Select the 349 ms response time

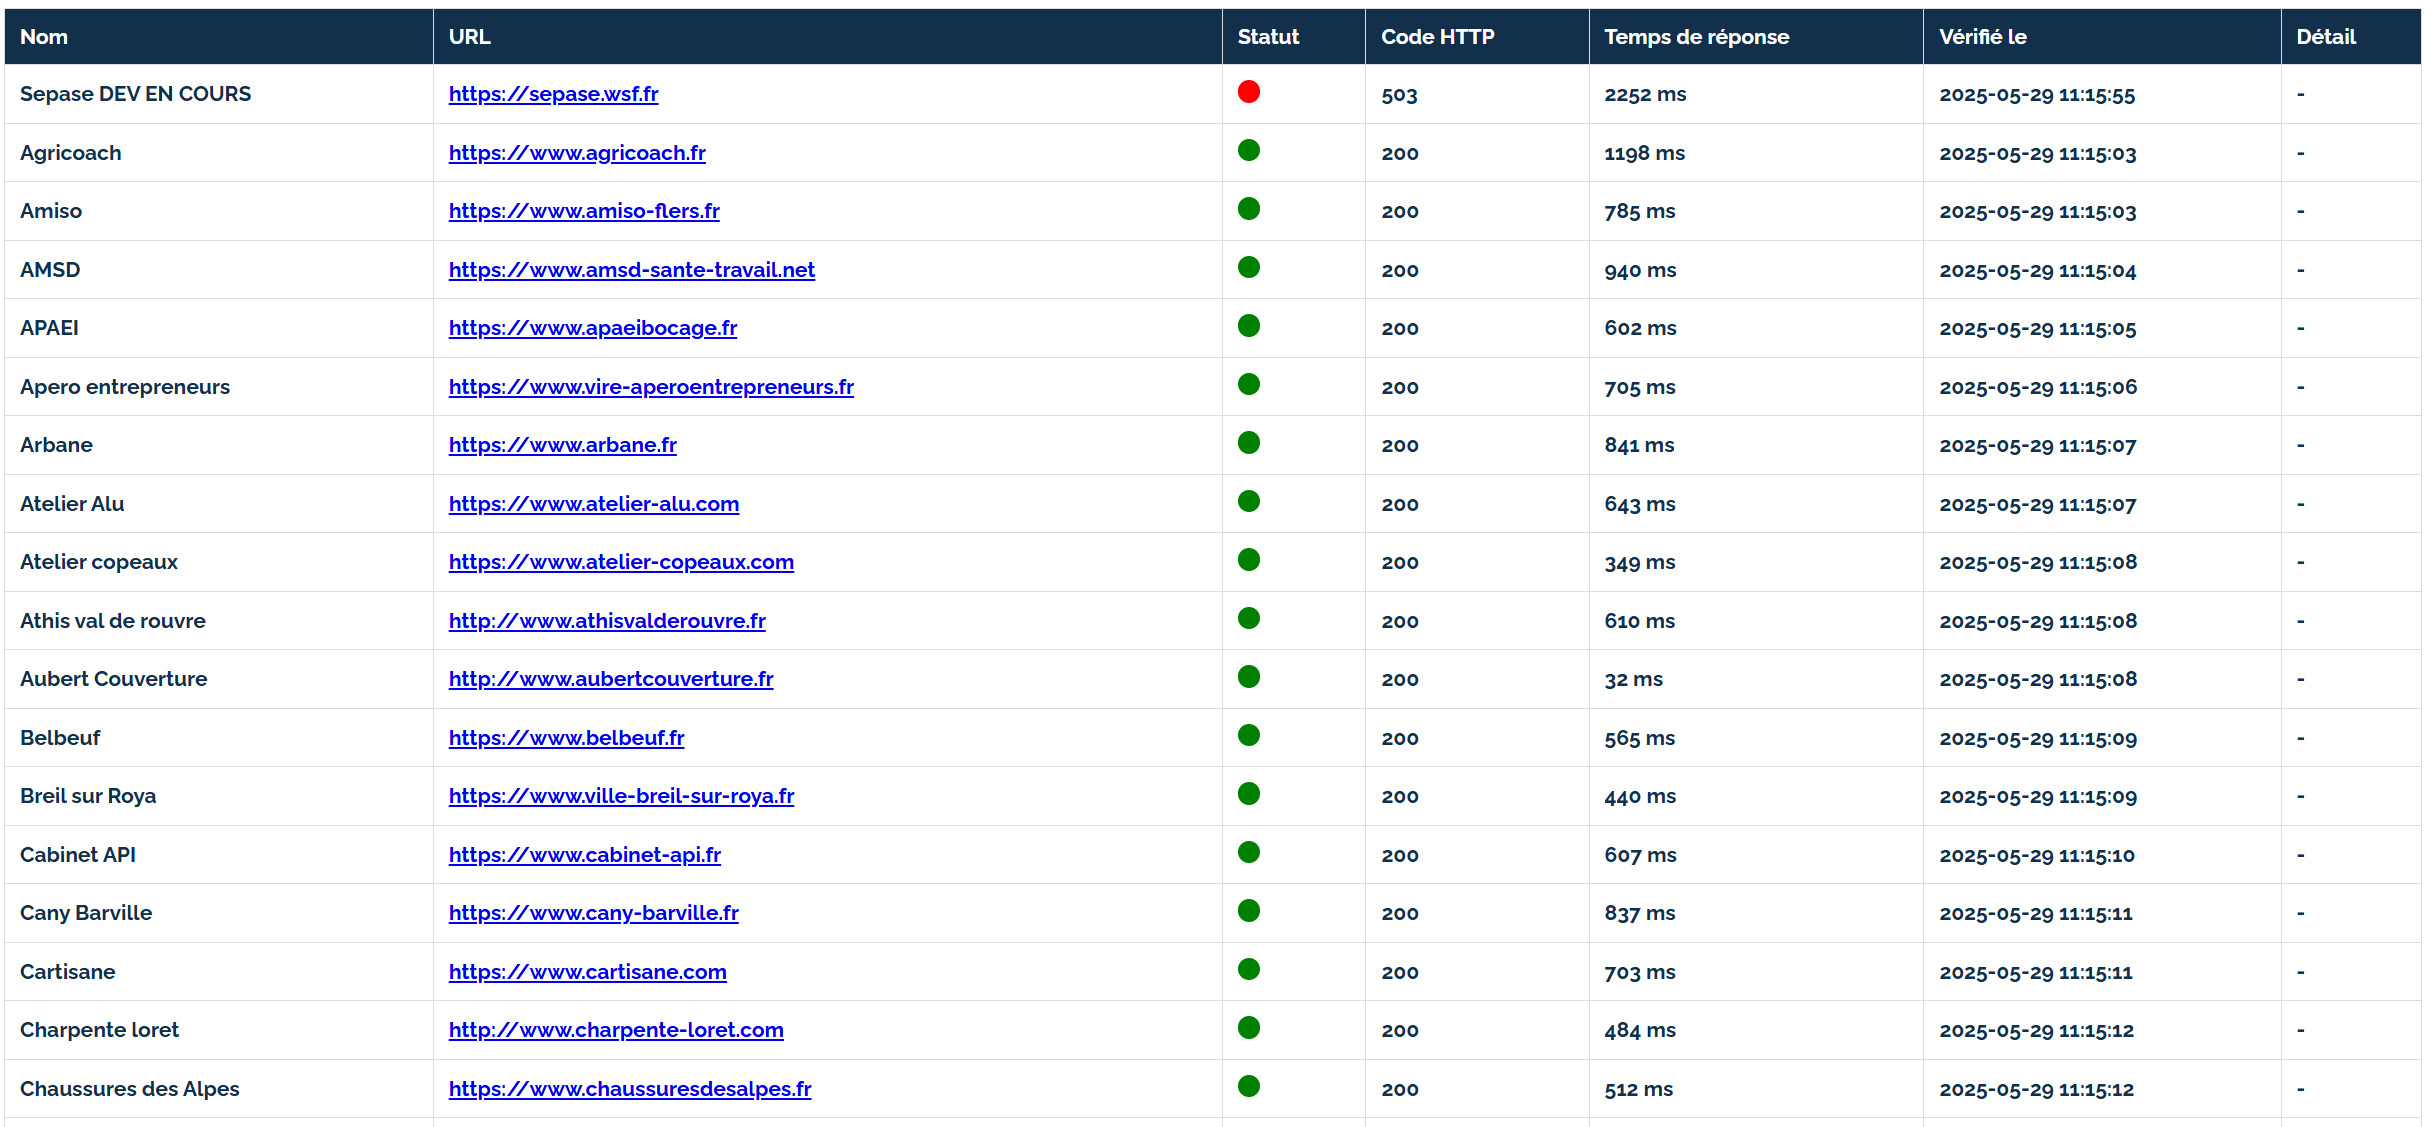[x=1640, y=563]
